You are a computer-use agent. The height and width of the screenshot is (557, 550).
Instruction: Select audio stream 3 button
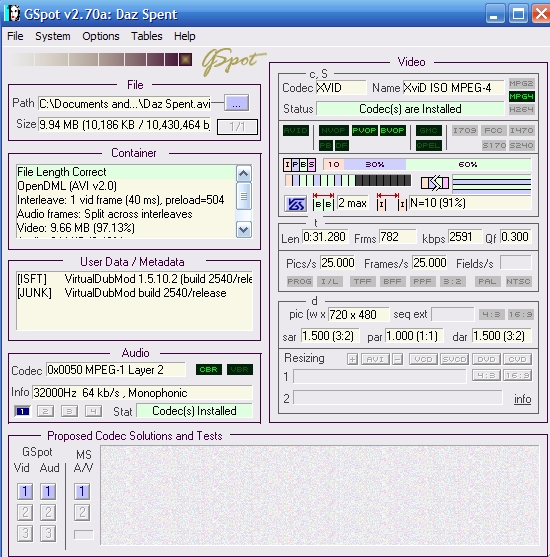pyautogui.click(x=69, y=411)
